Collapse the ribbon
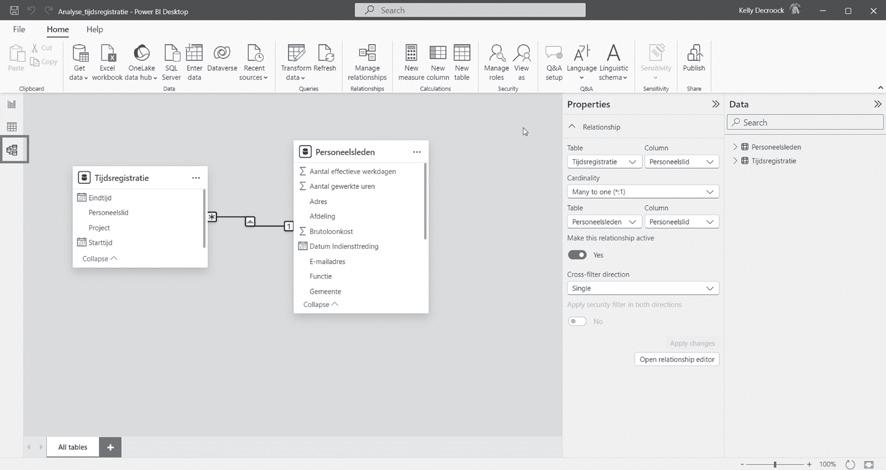Viewport: 886px width, 470px height. (x=880, y=88)
